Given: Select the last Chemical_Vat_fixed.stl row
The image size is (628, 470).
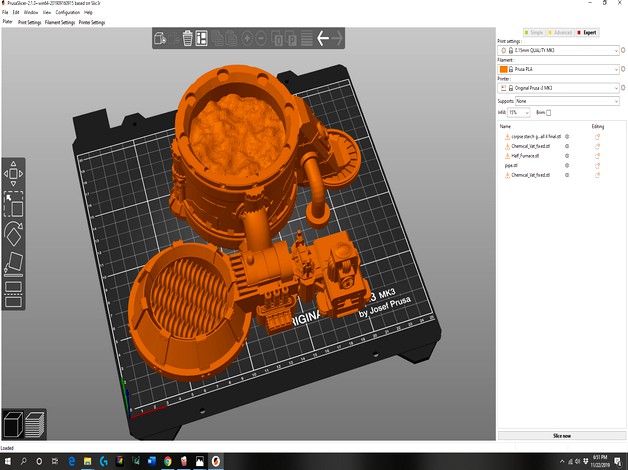Looking at the screenshot, I should click(x=531, y=175).
